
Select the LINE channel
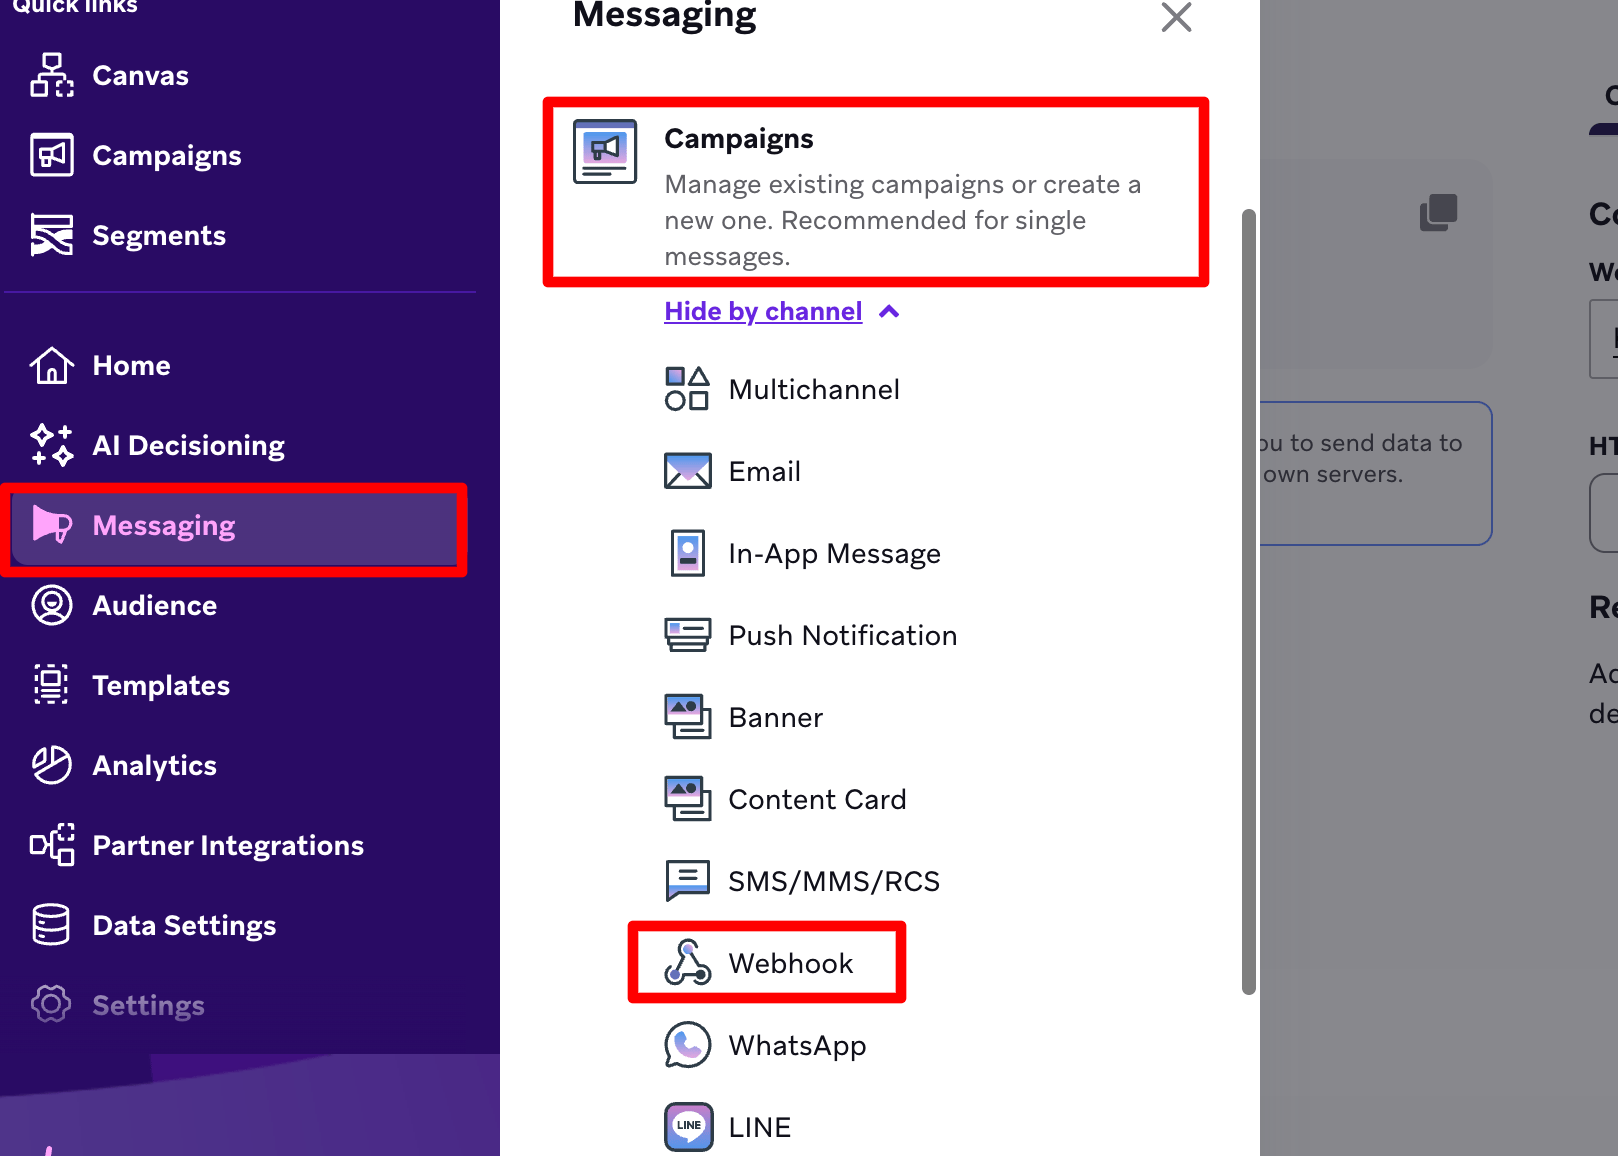click(759, 1127)
